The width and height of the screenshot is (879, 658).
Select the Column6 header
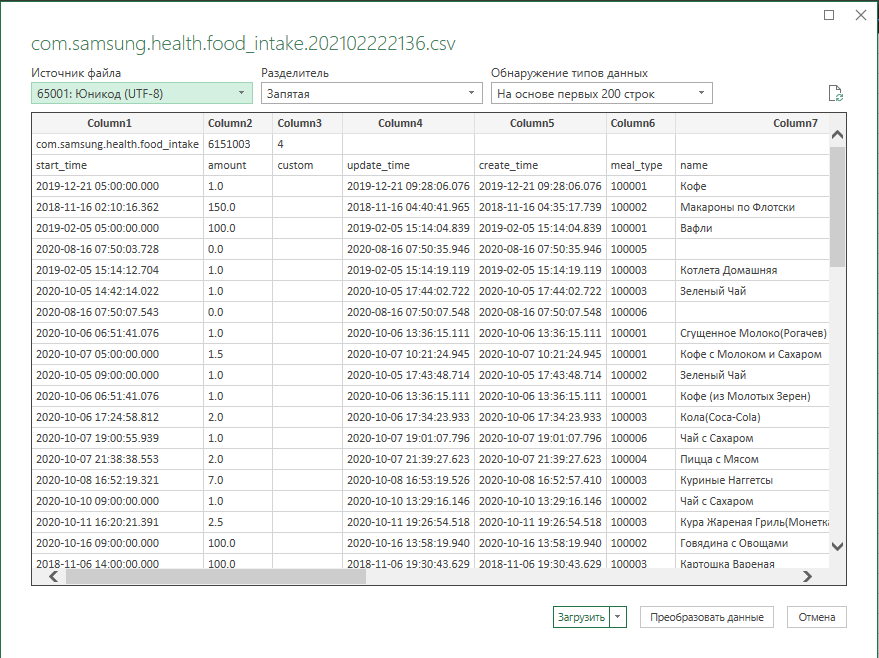click(641, 123)
